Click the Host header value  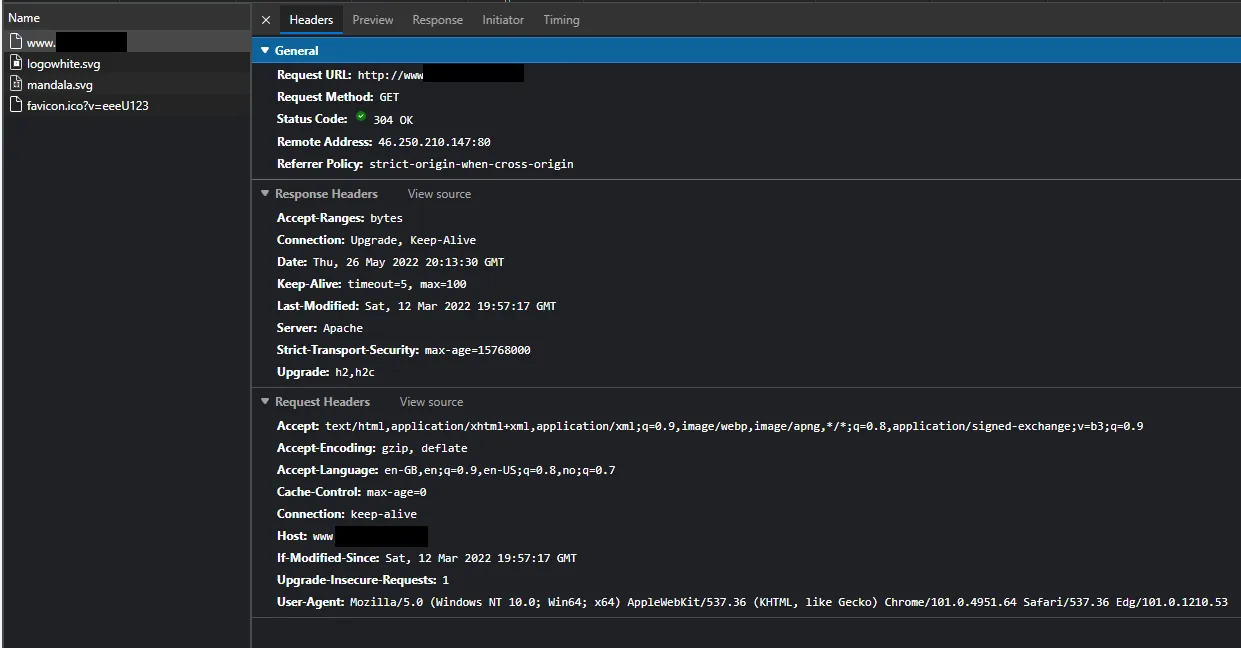pyautogui.click(x=370, y=537)
